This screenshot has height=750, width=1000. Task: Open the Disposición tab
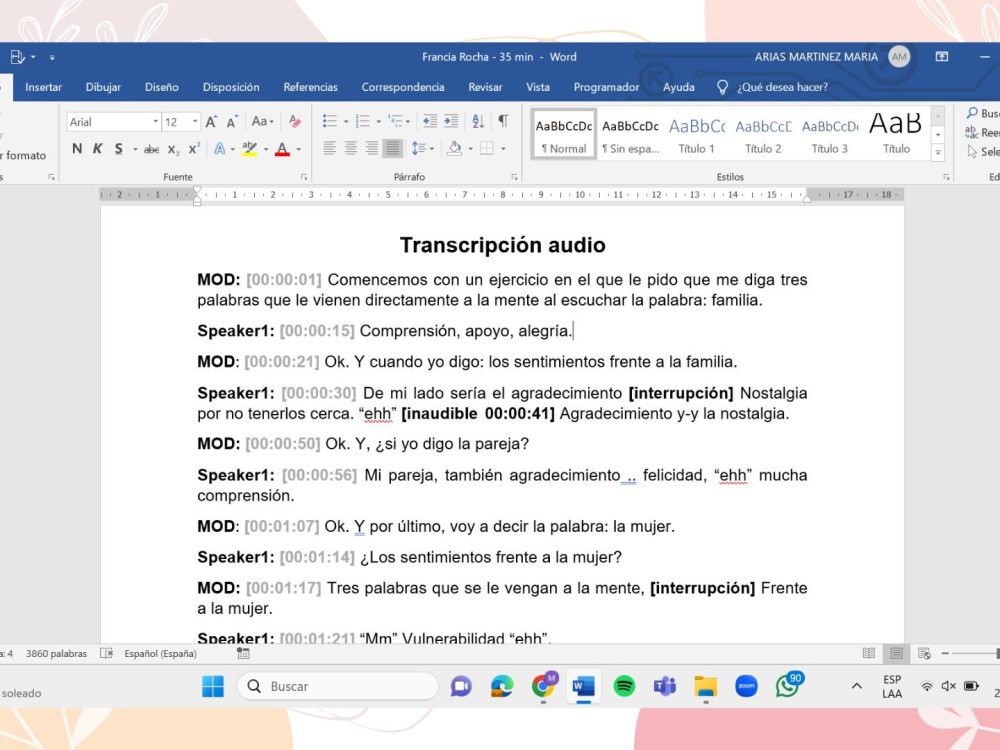pyautogui.click(x=231, y=87)
